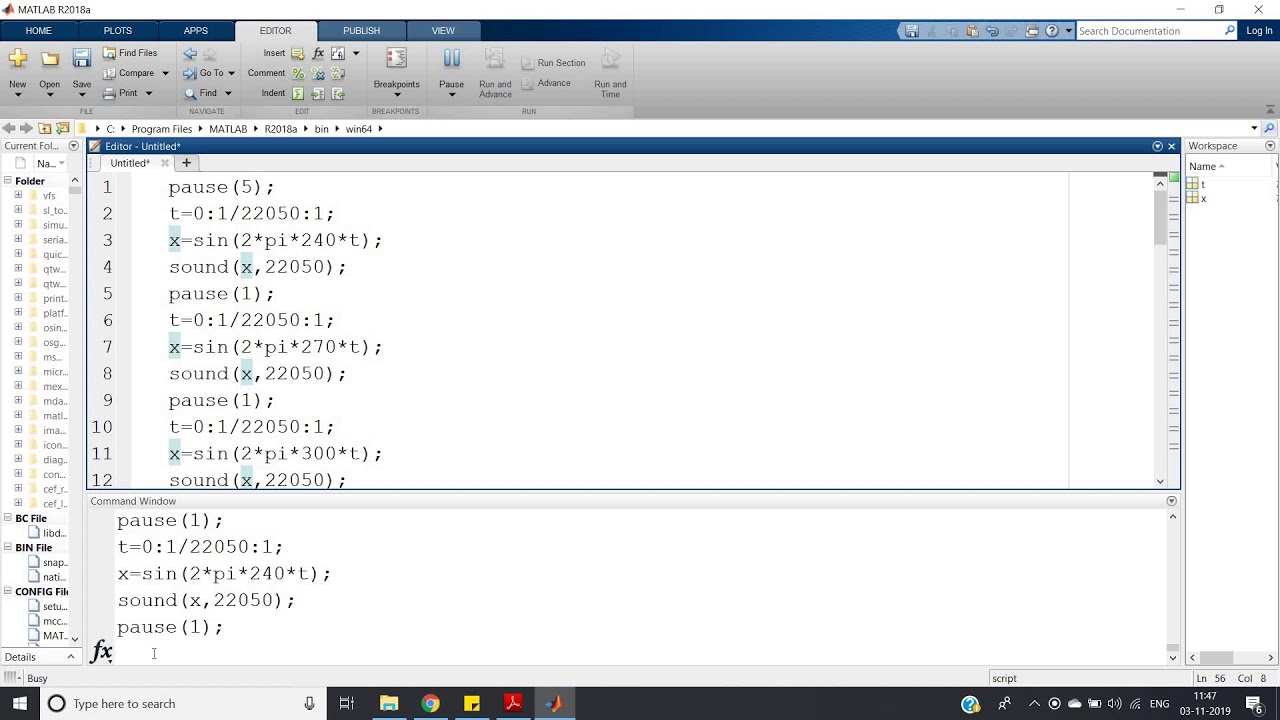Click the Workspace horizontal scrollbar
This screenshot has height=720, width=1280.
click(1232, 657)
